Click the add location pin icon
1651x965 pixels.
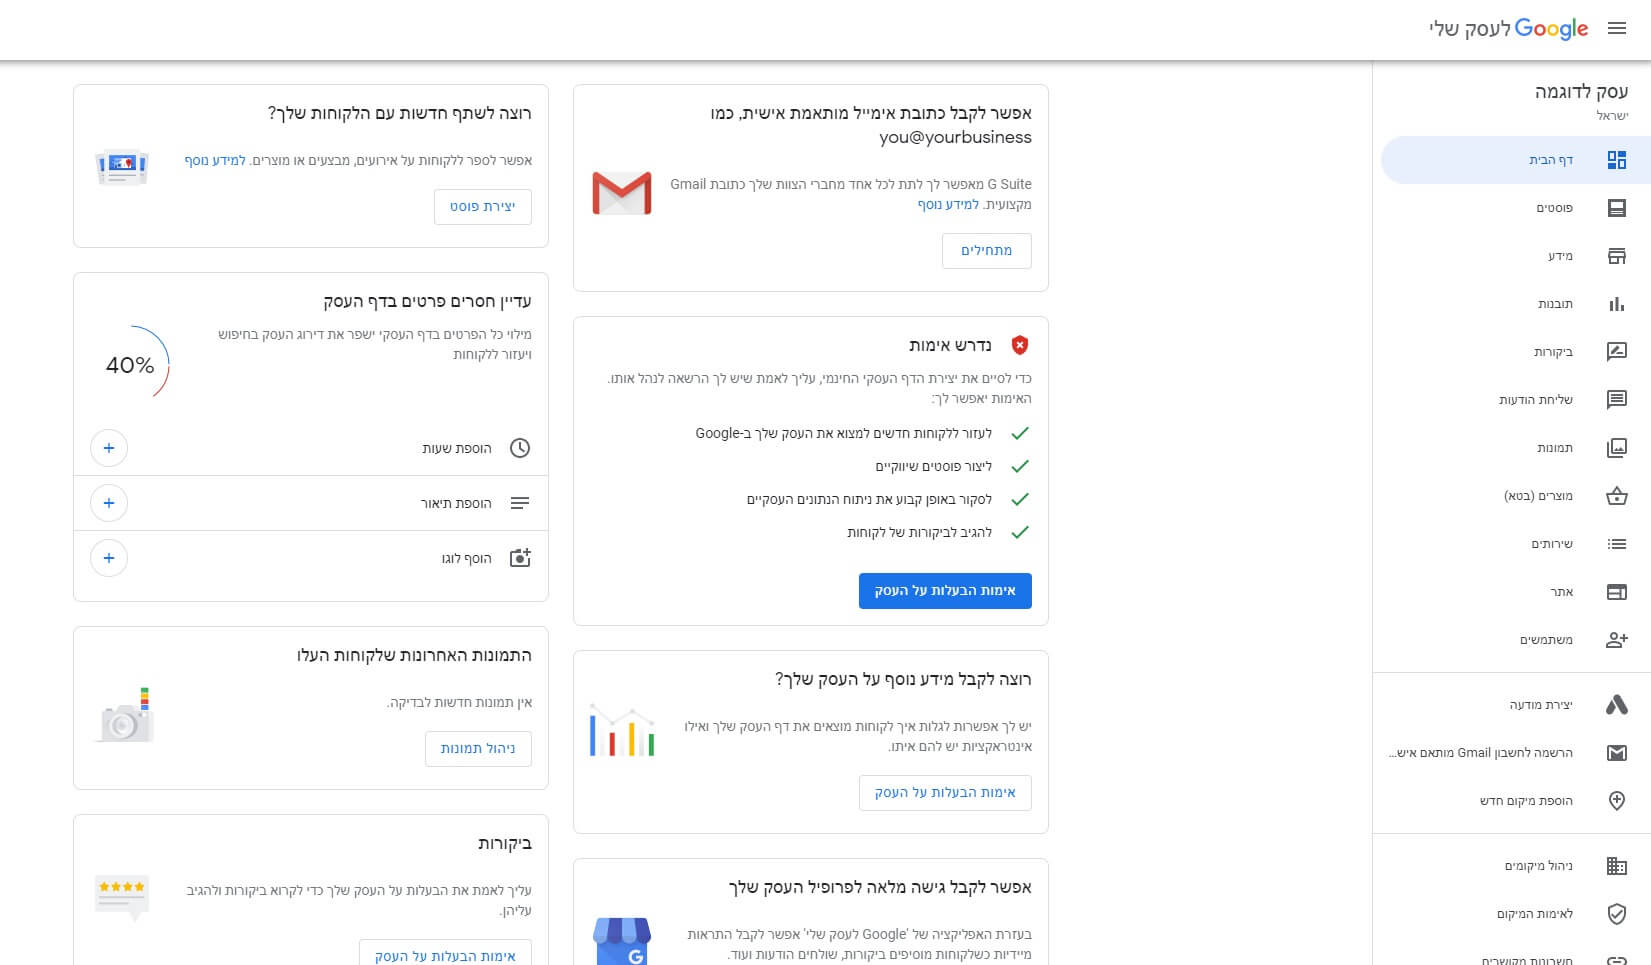click(x=1617, y=801)
